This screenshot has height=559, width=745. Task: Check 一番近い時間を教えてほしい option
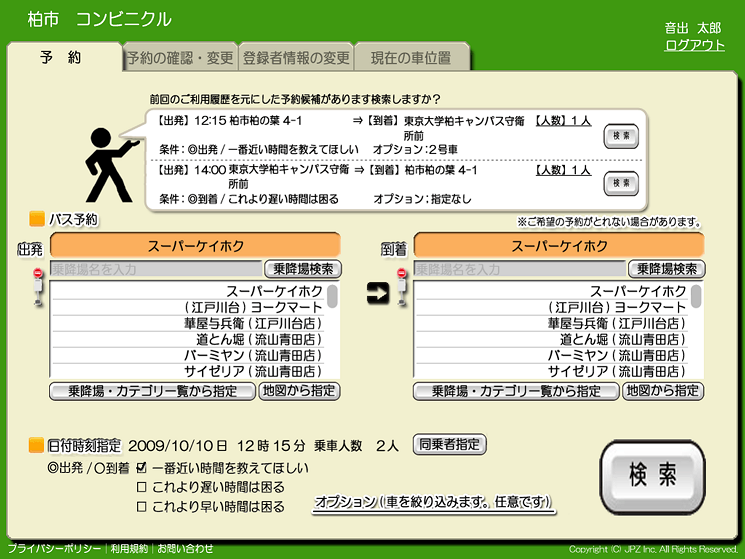(141, 468)
